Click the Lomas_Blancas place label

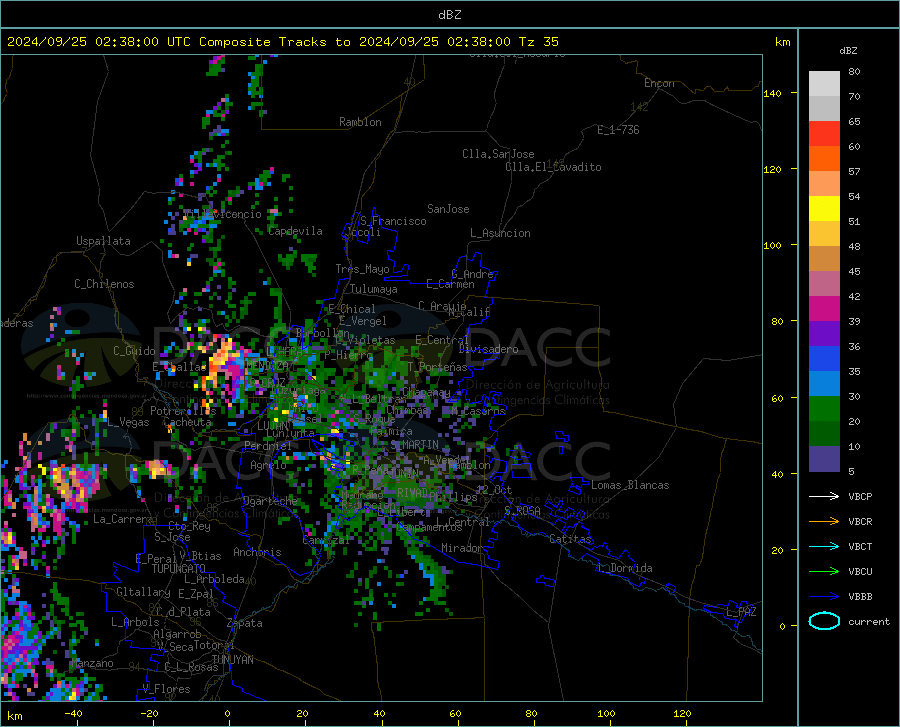[630, 485]
